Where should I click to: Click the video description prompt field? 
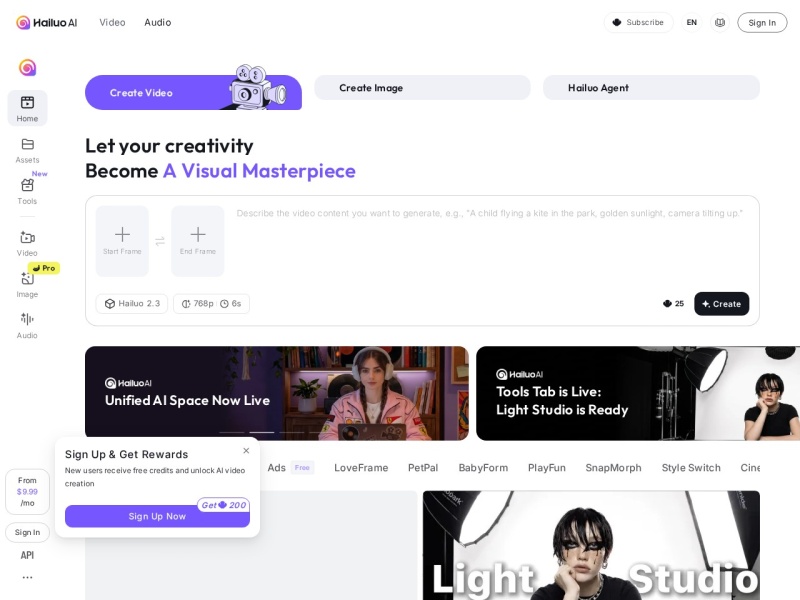click(491, 243)
